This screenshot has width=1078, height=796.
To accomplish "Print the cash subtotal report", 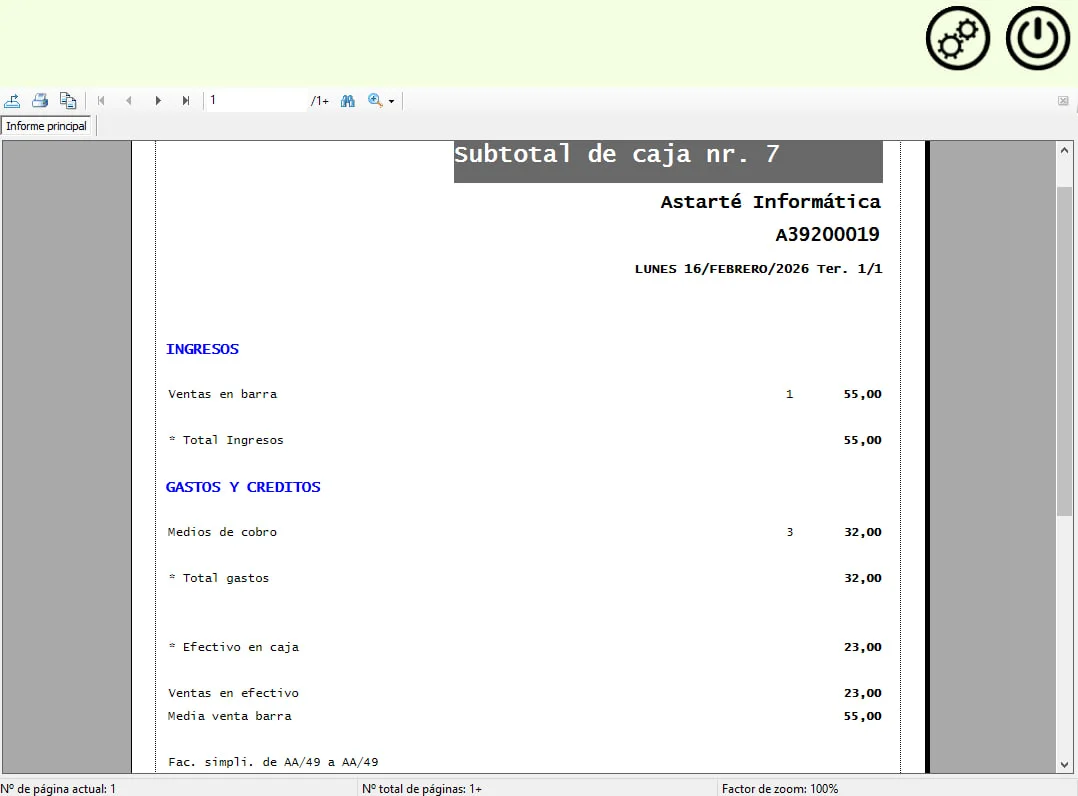I will pyautogui.click(x=40, y=100).
